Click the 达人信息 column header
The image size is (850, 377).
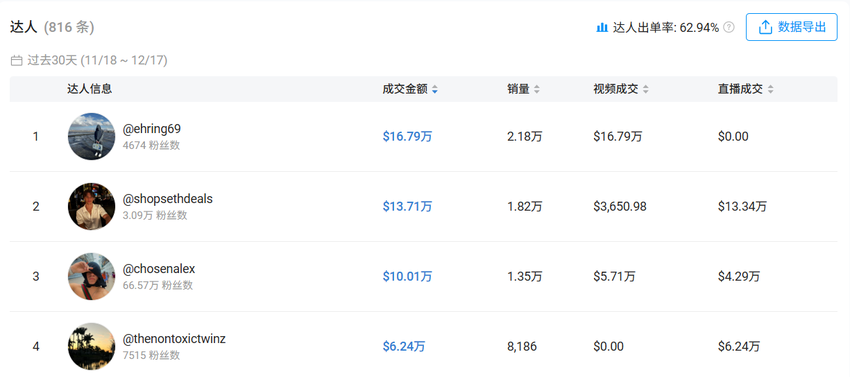[x=89, y=89]
